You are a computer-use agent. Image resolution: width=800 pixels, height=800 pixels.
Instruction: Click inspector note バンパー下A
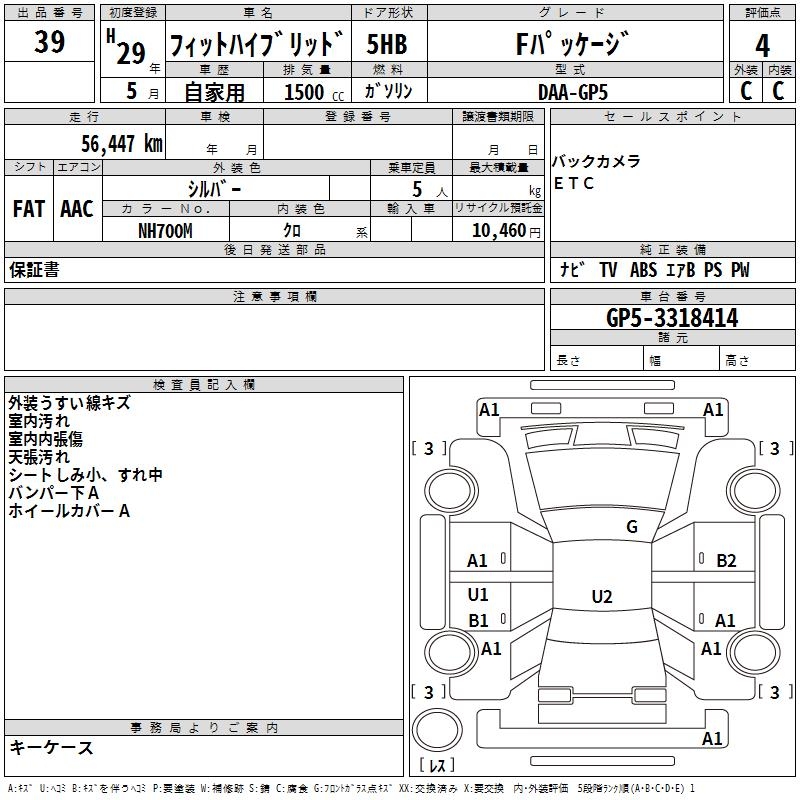click(54, 493)
